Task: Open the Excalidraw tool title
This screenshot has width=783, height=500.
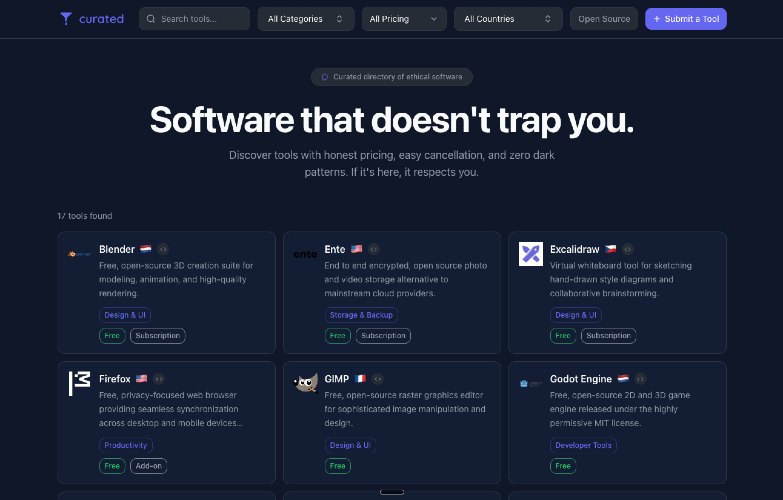Action: (574, 249)
